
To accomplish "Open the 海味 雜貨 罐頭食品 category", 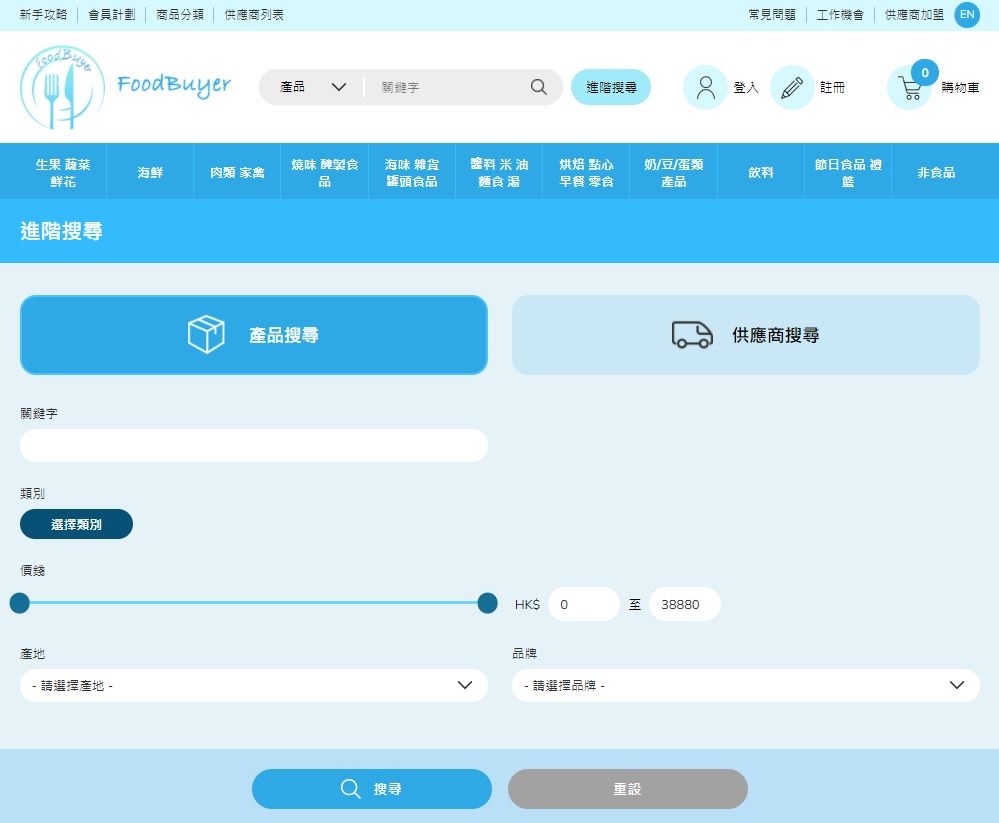I will [x=412, y=172].
